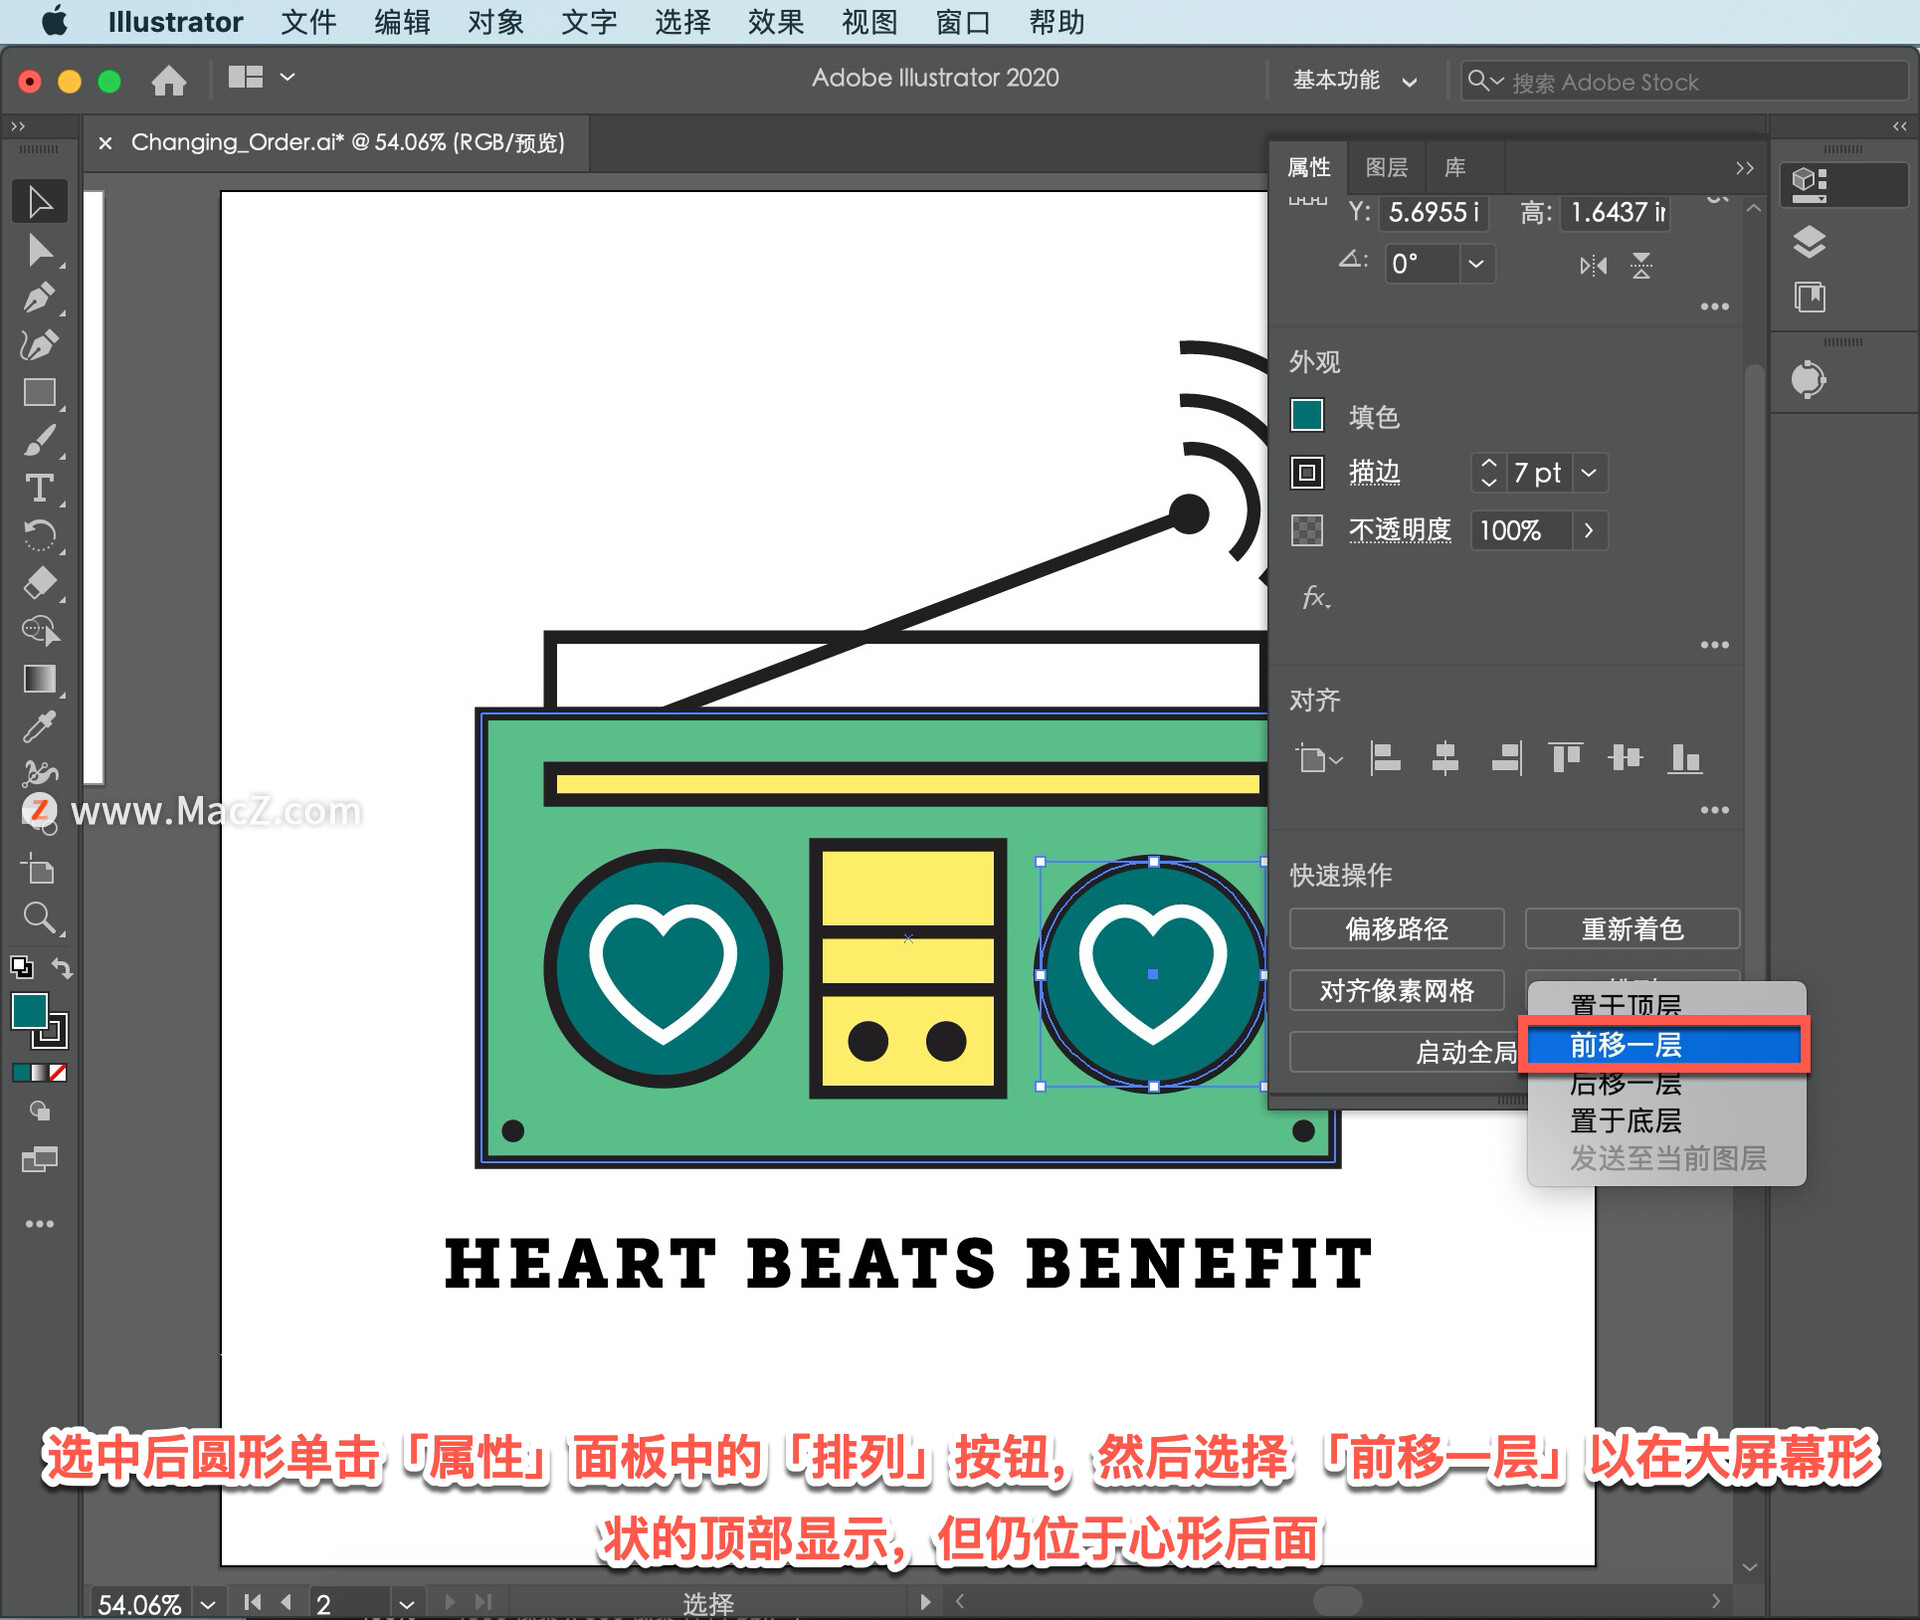Align objects to bottom edge
The height and width of the screenshot is (1620, 1920).
1685,758
